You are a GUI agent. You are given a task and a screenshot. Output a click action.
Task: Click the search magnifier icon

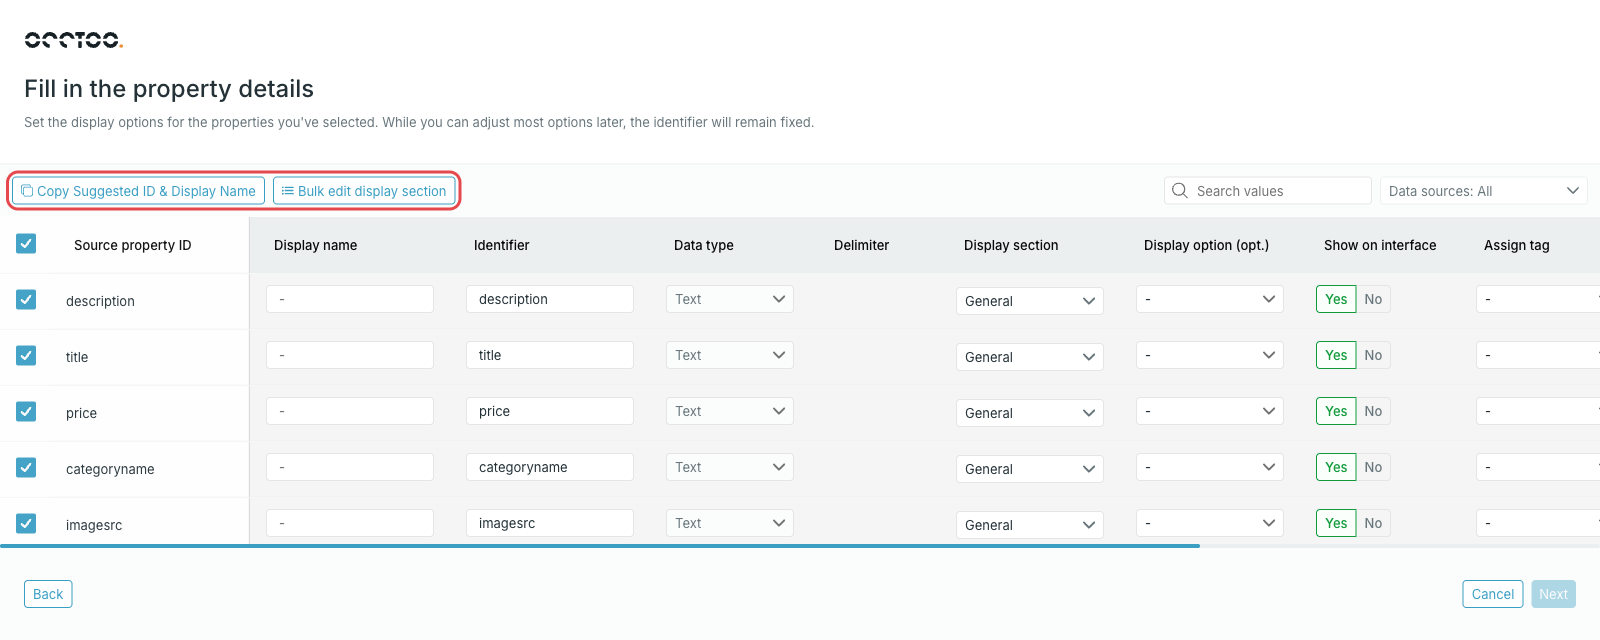coord(1180,191)
